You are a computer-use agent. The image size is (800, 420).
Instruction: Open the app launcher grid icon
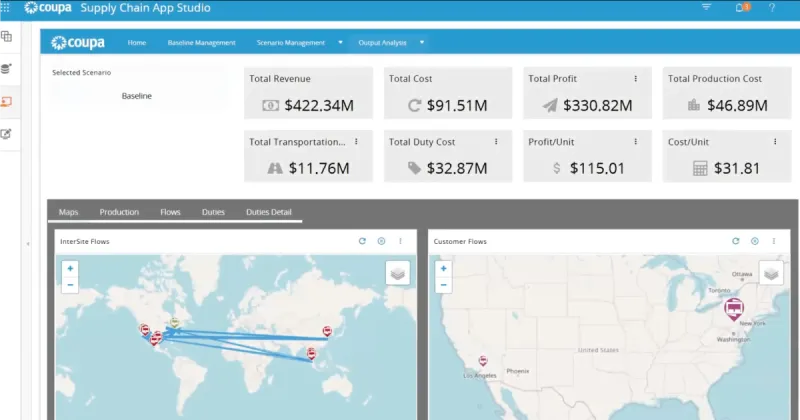pos(8,8)
